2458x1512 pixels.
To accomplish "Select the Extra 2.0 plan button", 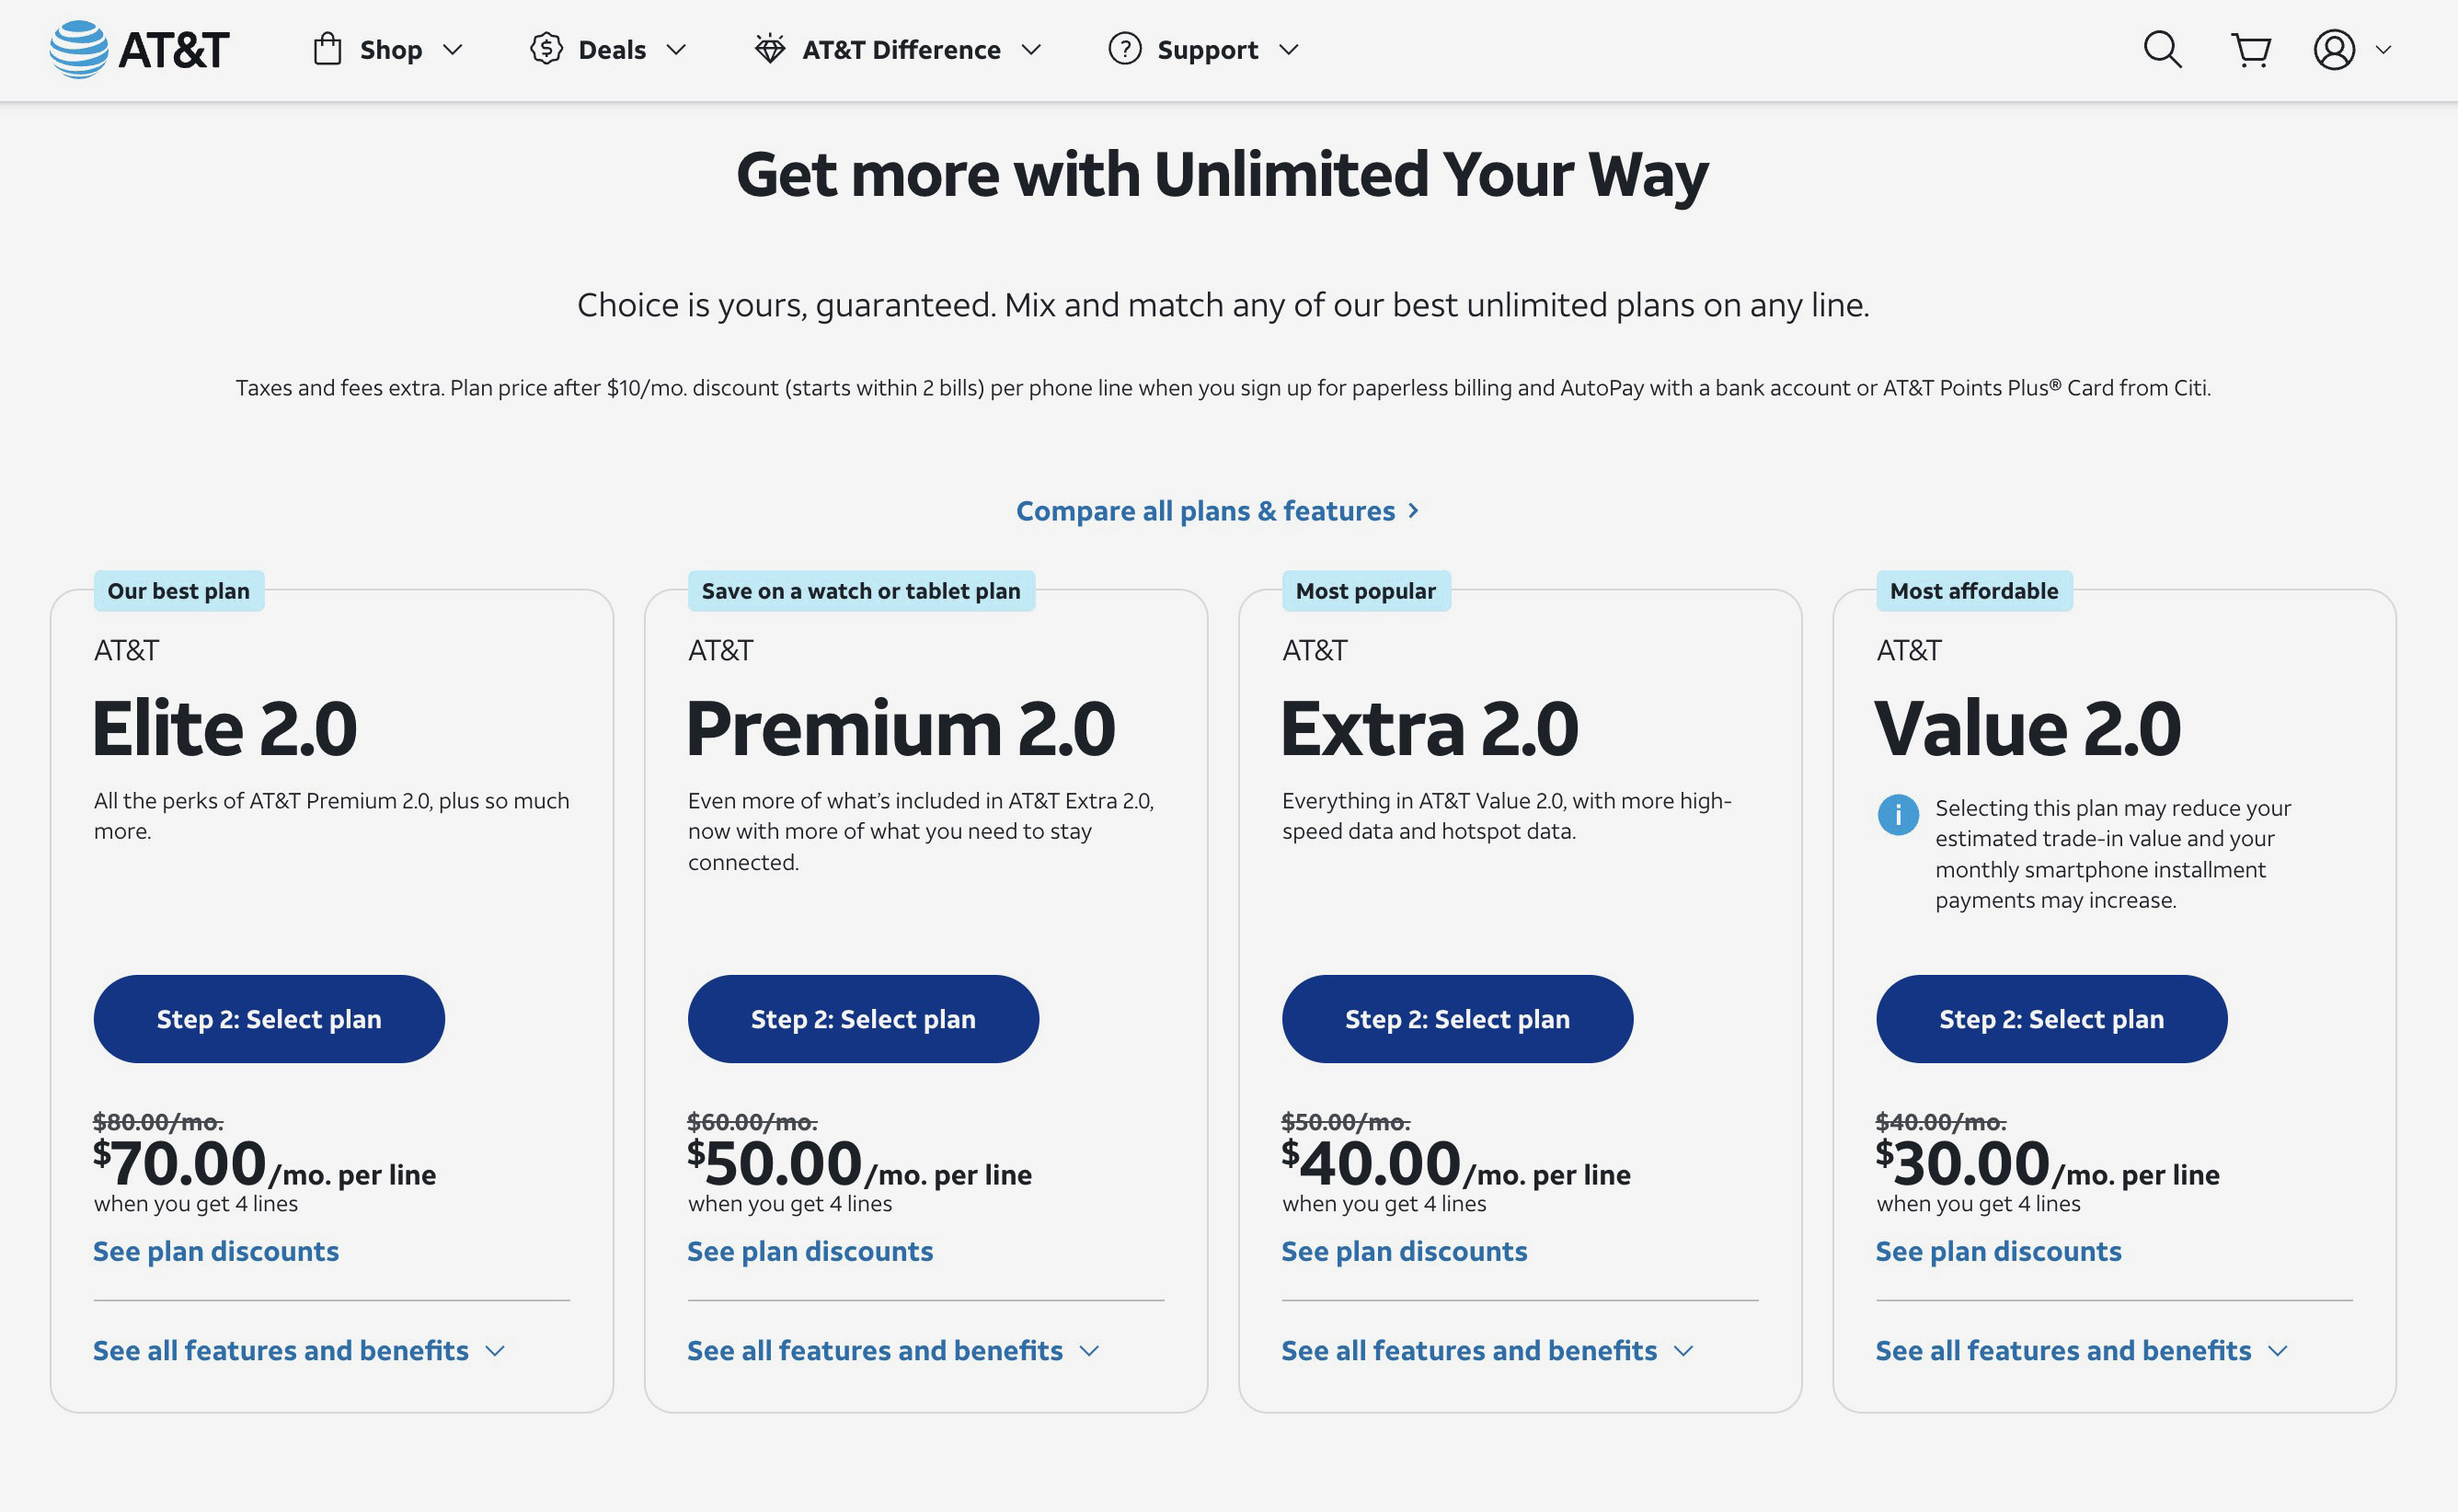I will pyautogui.click(x=1457, y=1018).
